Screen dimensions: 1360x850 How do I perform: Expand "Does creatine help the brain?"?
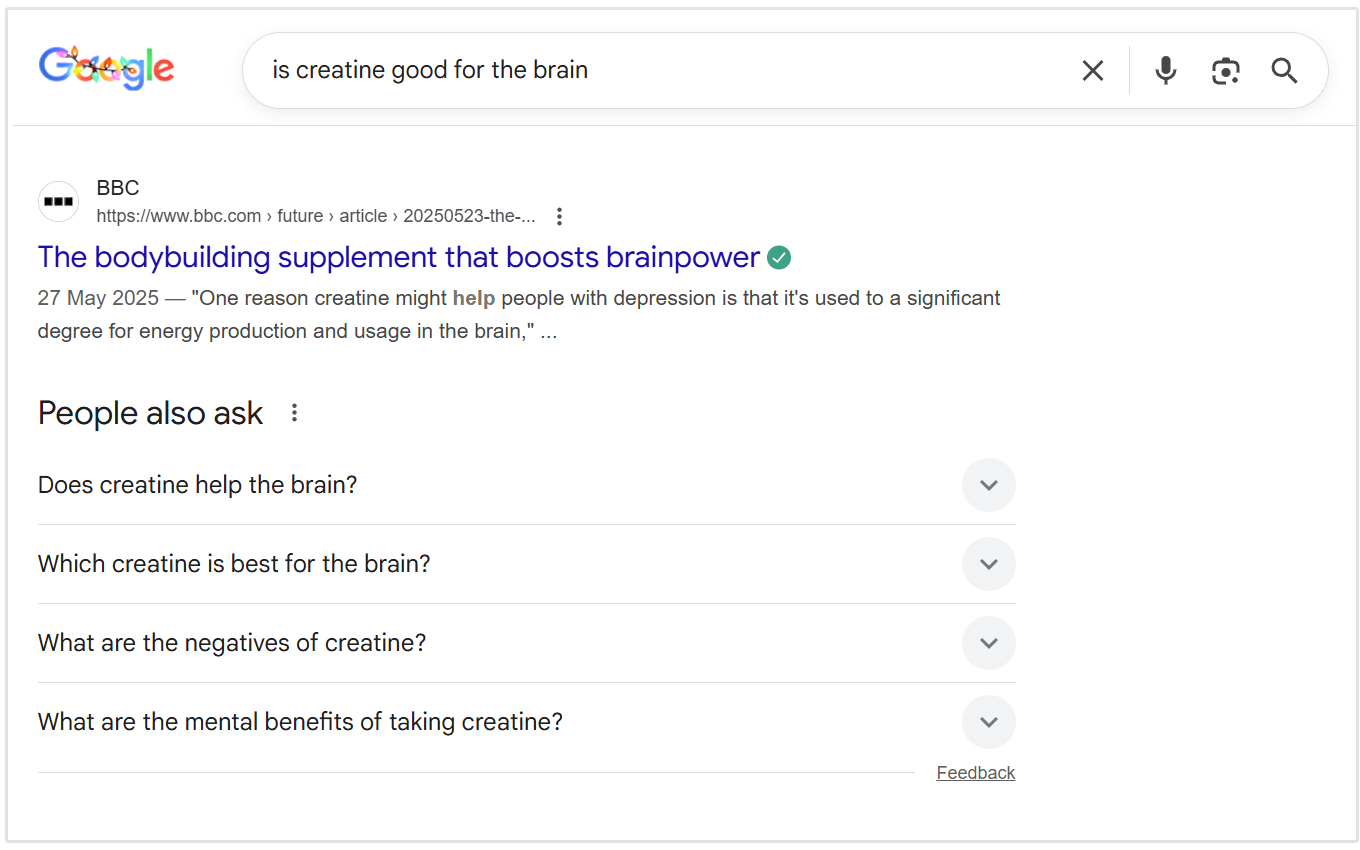coord(988,485)
